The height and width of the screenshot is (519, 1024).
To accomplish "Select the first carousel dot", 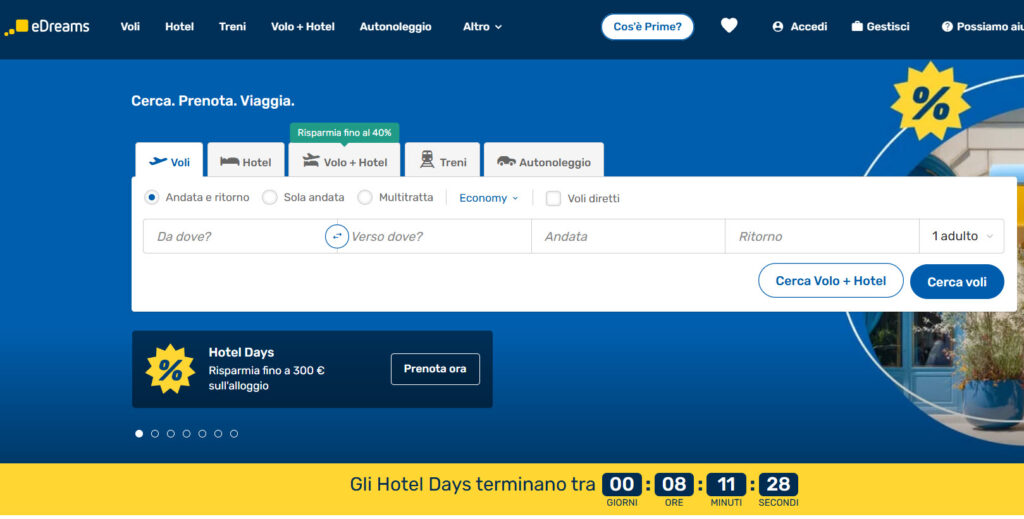I will pyautogui.click(x=139, y=433).
